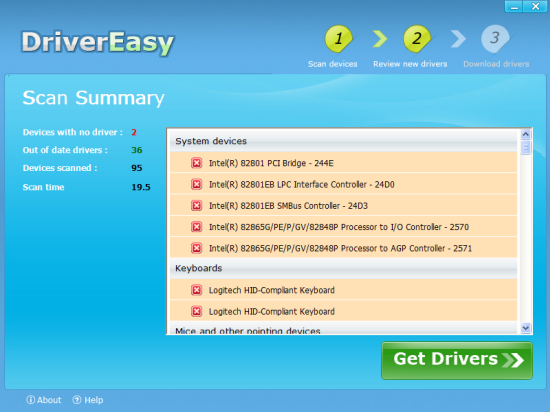Click red X icon of first Logitech keyboard
Image resolution: width=550 pixels, height=412 pixels.
click(x=196, y=290)
